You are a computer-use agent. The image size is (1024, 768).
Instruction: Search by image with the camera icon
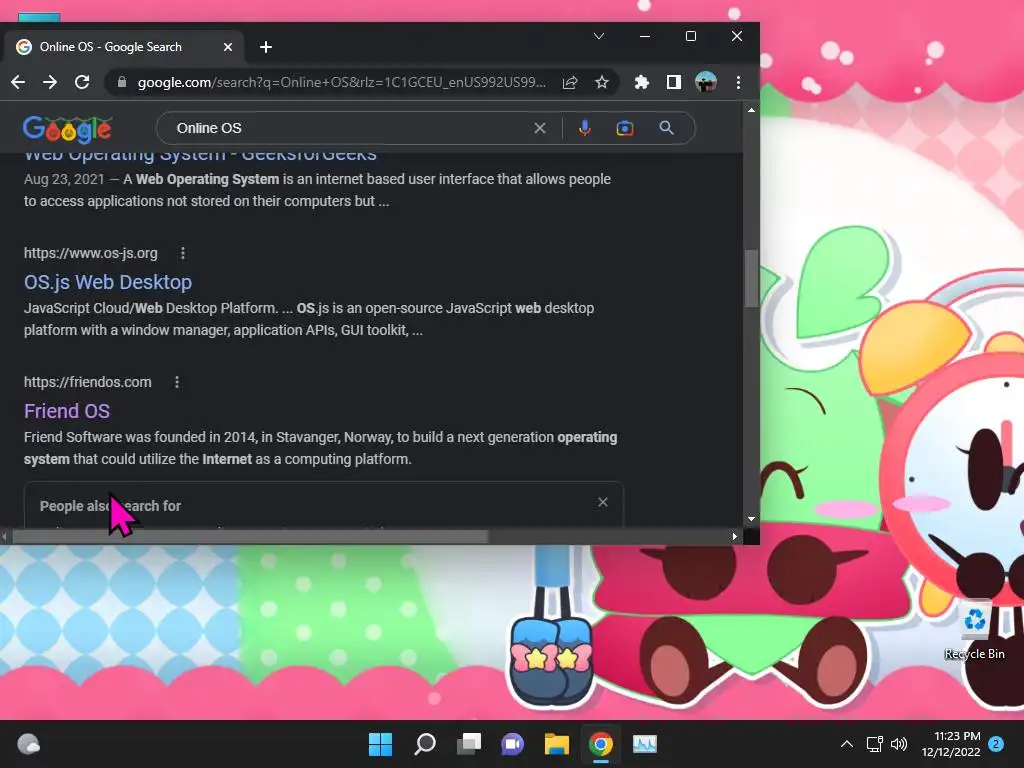point(625,128)
